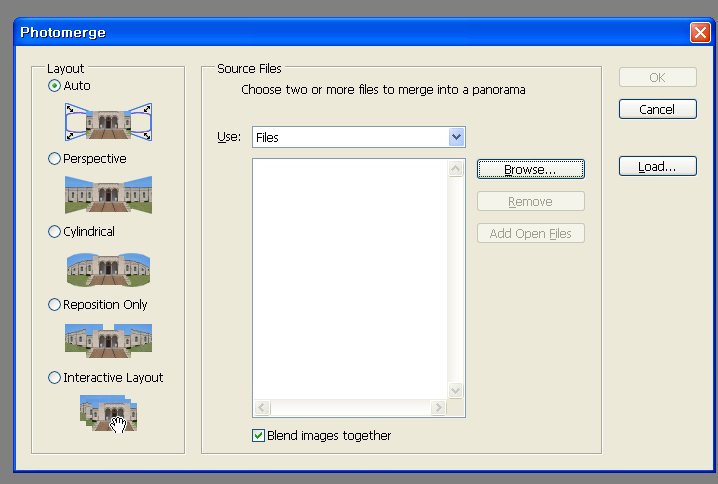Toggle Blend images together checkbox

point(258,435)
